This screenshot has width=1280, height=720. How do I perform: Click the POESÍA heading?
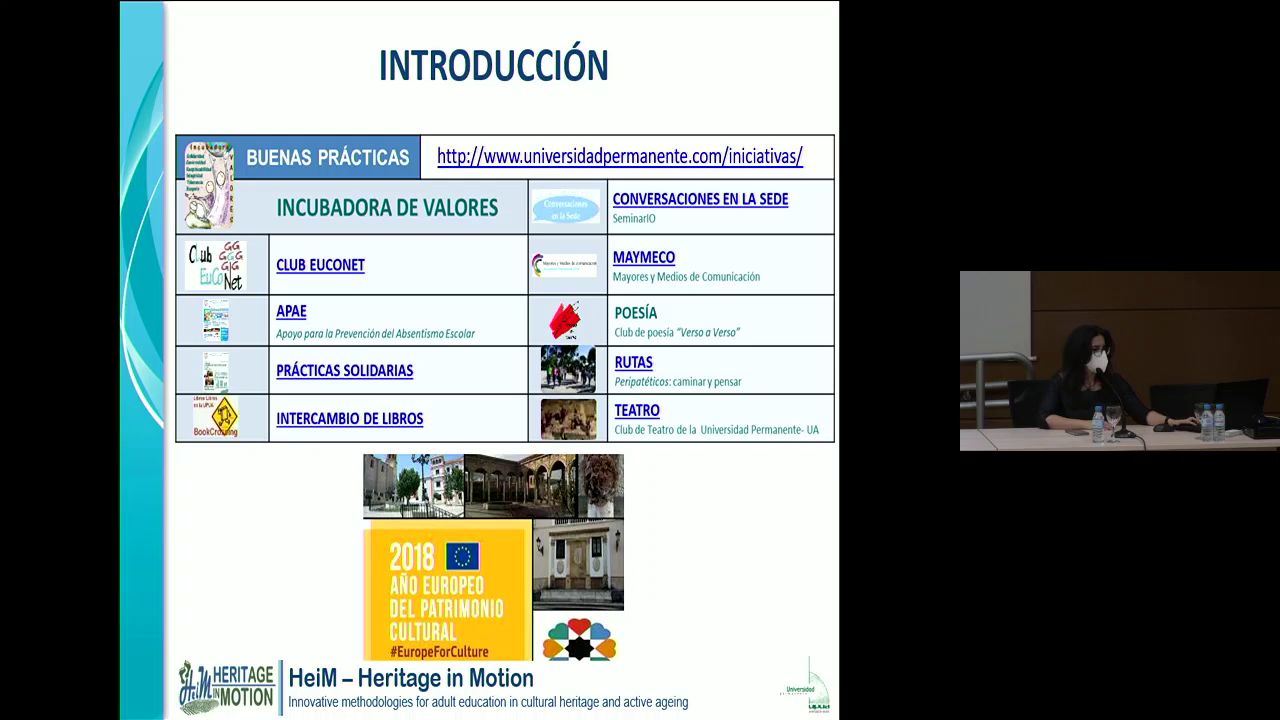[x=636, y=313]
